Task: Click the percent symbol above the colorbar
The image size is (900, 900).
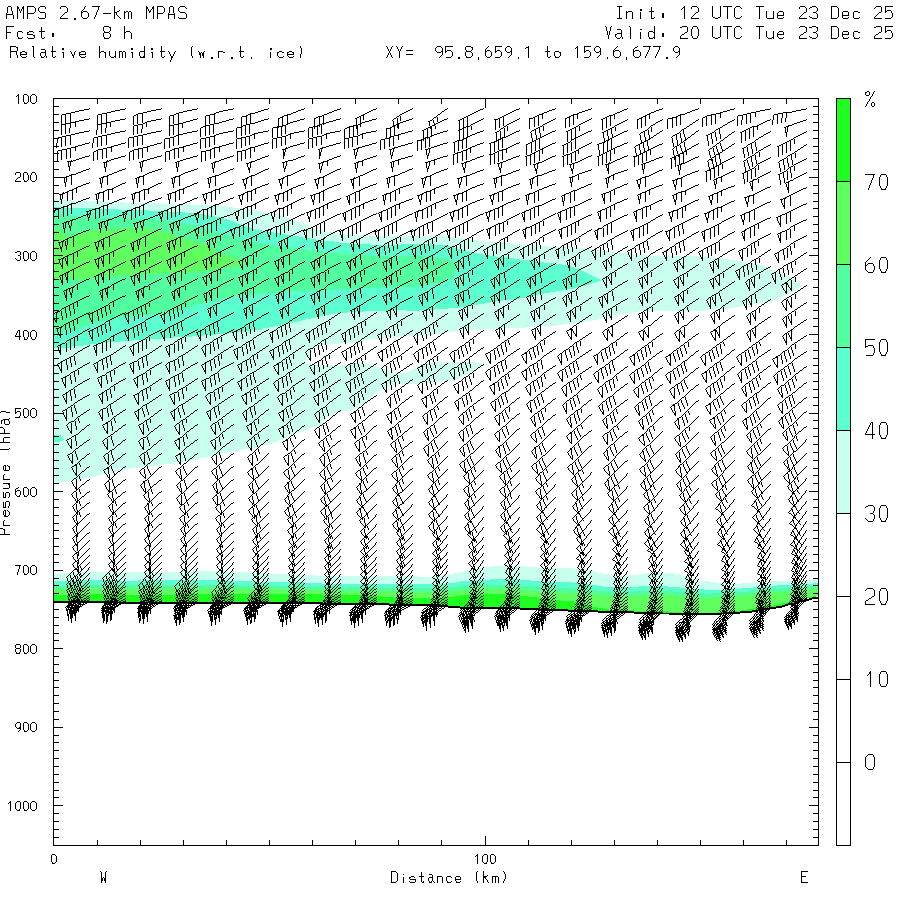Action: (869, 100)
